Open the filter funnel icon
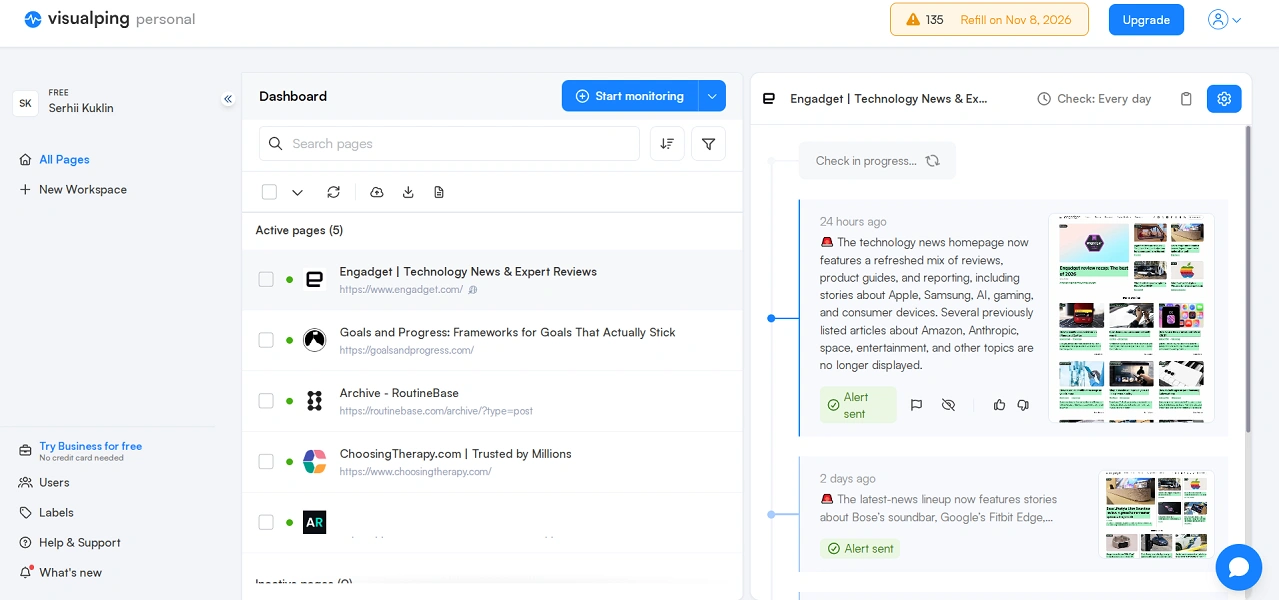This screenshot has width=1279, height=600. click(x=708, y=144)
